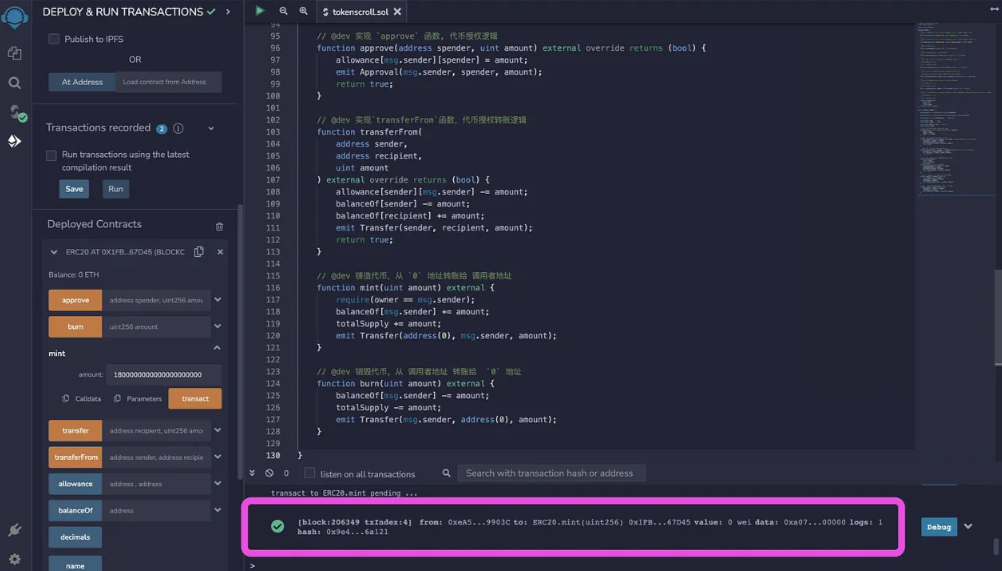Expand panel with arrow beside title
The width and height of the screenshot is (1002, 571).
[227, 11]
